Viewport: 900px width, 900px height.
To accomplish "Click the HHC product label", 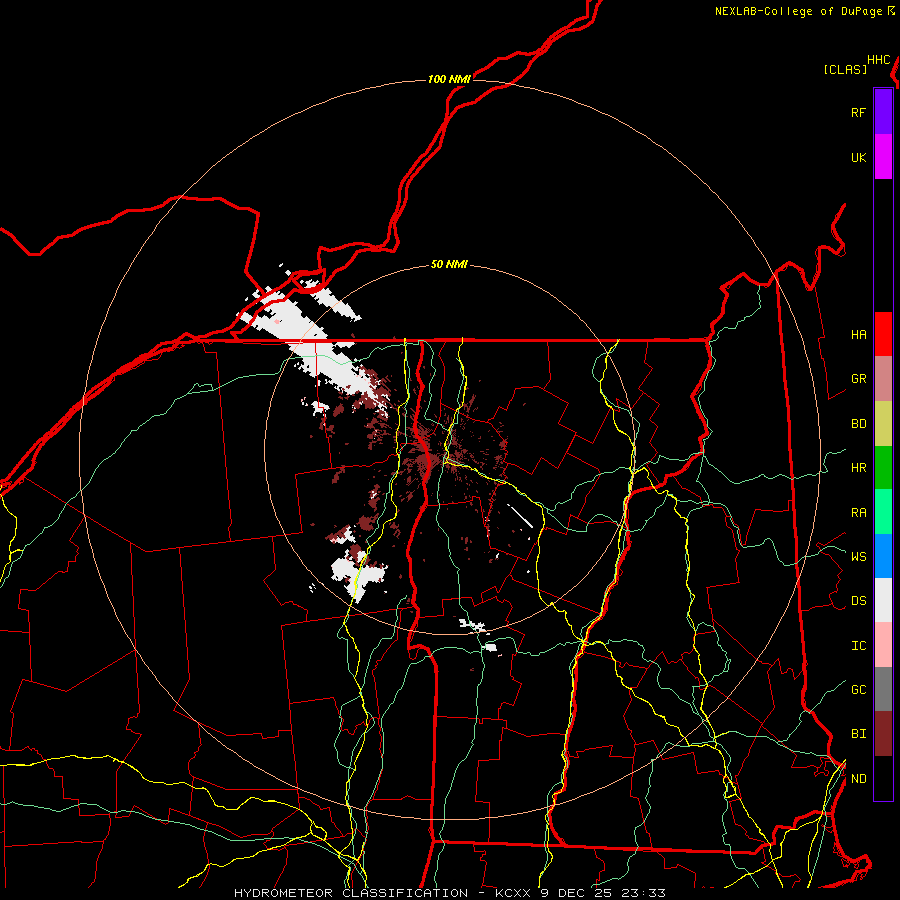I will coord(879,60).
